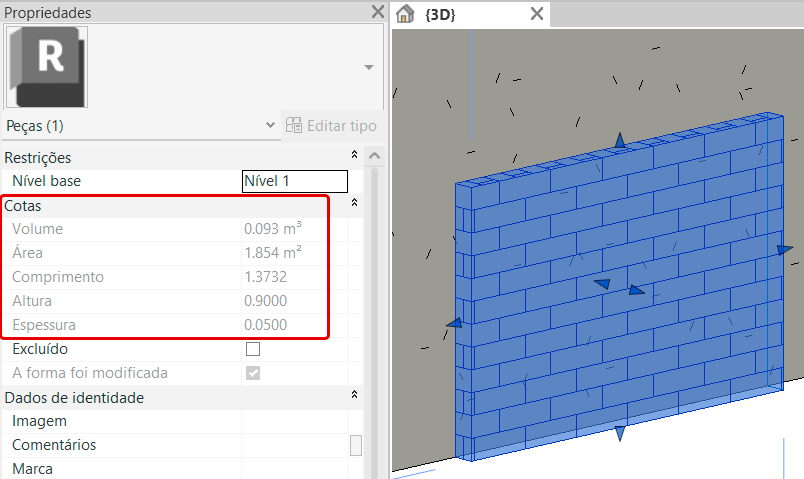
Task: Click the home icon on the 3D tab
Action: point(405,14)
